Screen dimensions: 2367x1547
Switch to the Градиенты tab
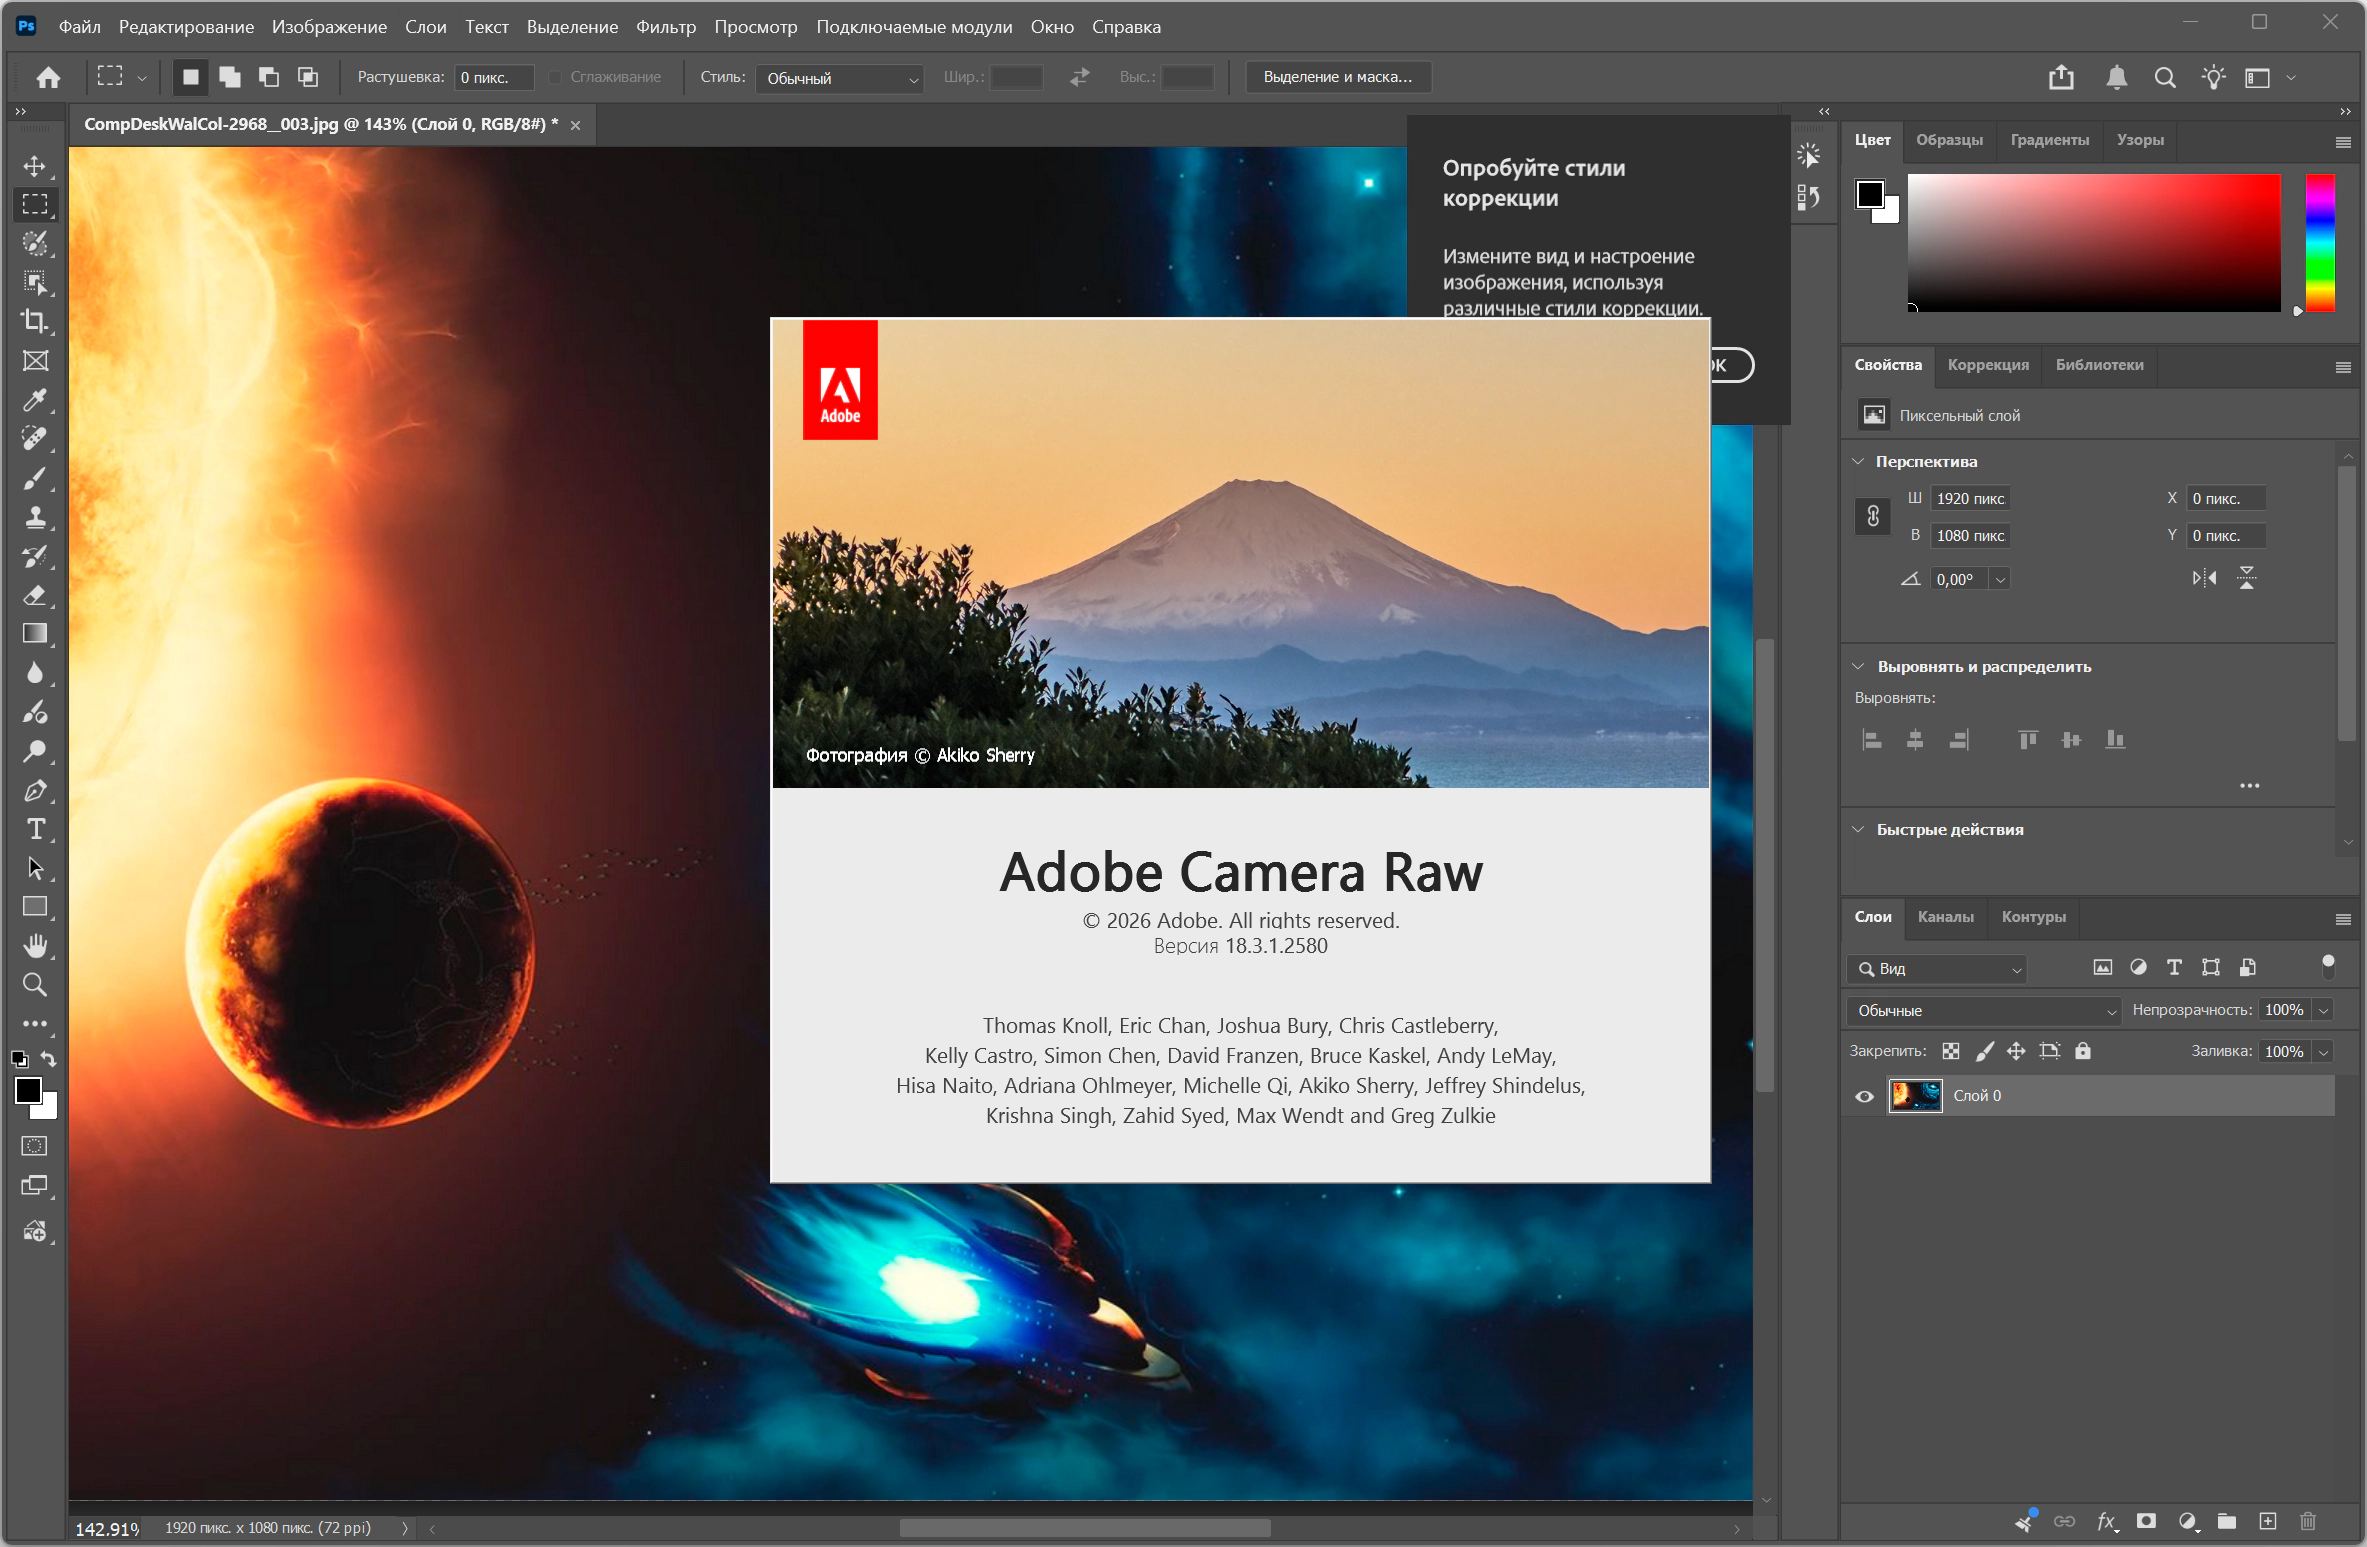[x=2050, y=140]
